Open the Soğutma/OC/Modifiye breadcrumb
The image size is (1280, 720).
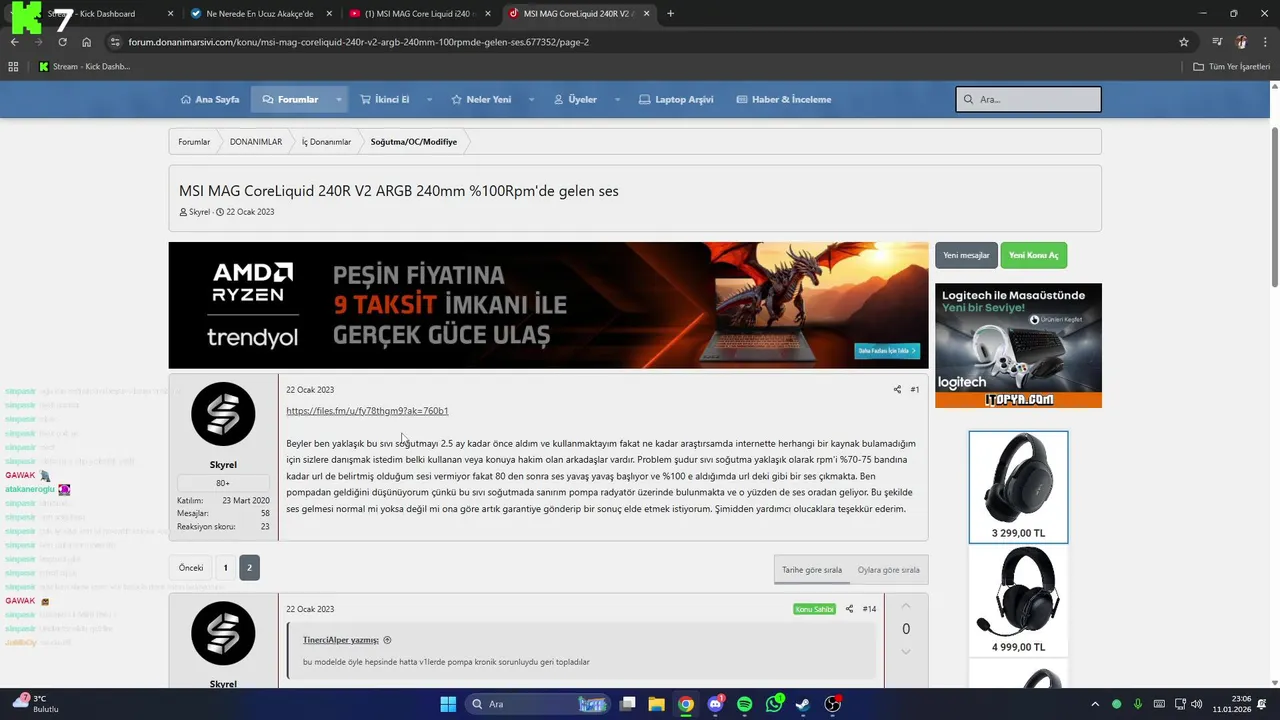pos(413,142)
